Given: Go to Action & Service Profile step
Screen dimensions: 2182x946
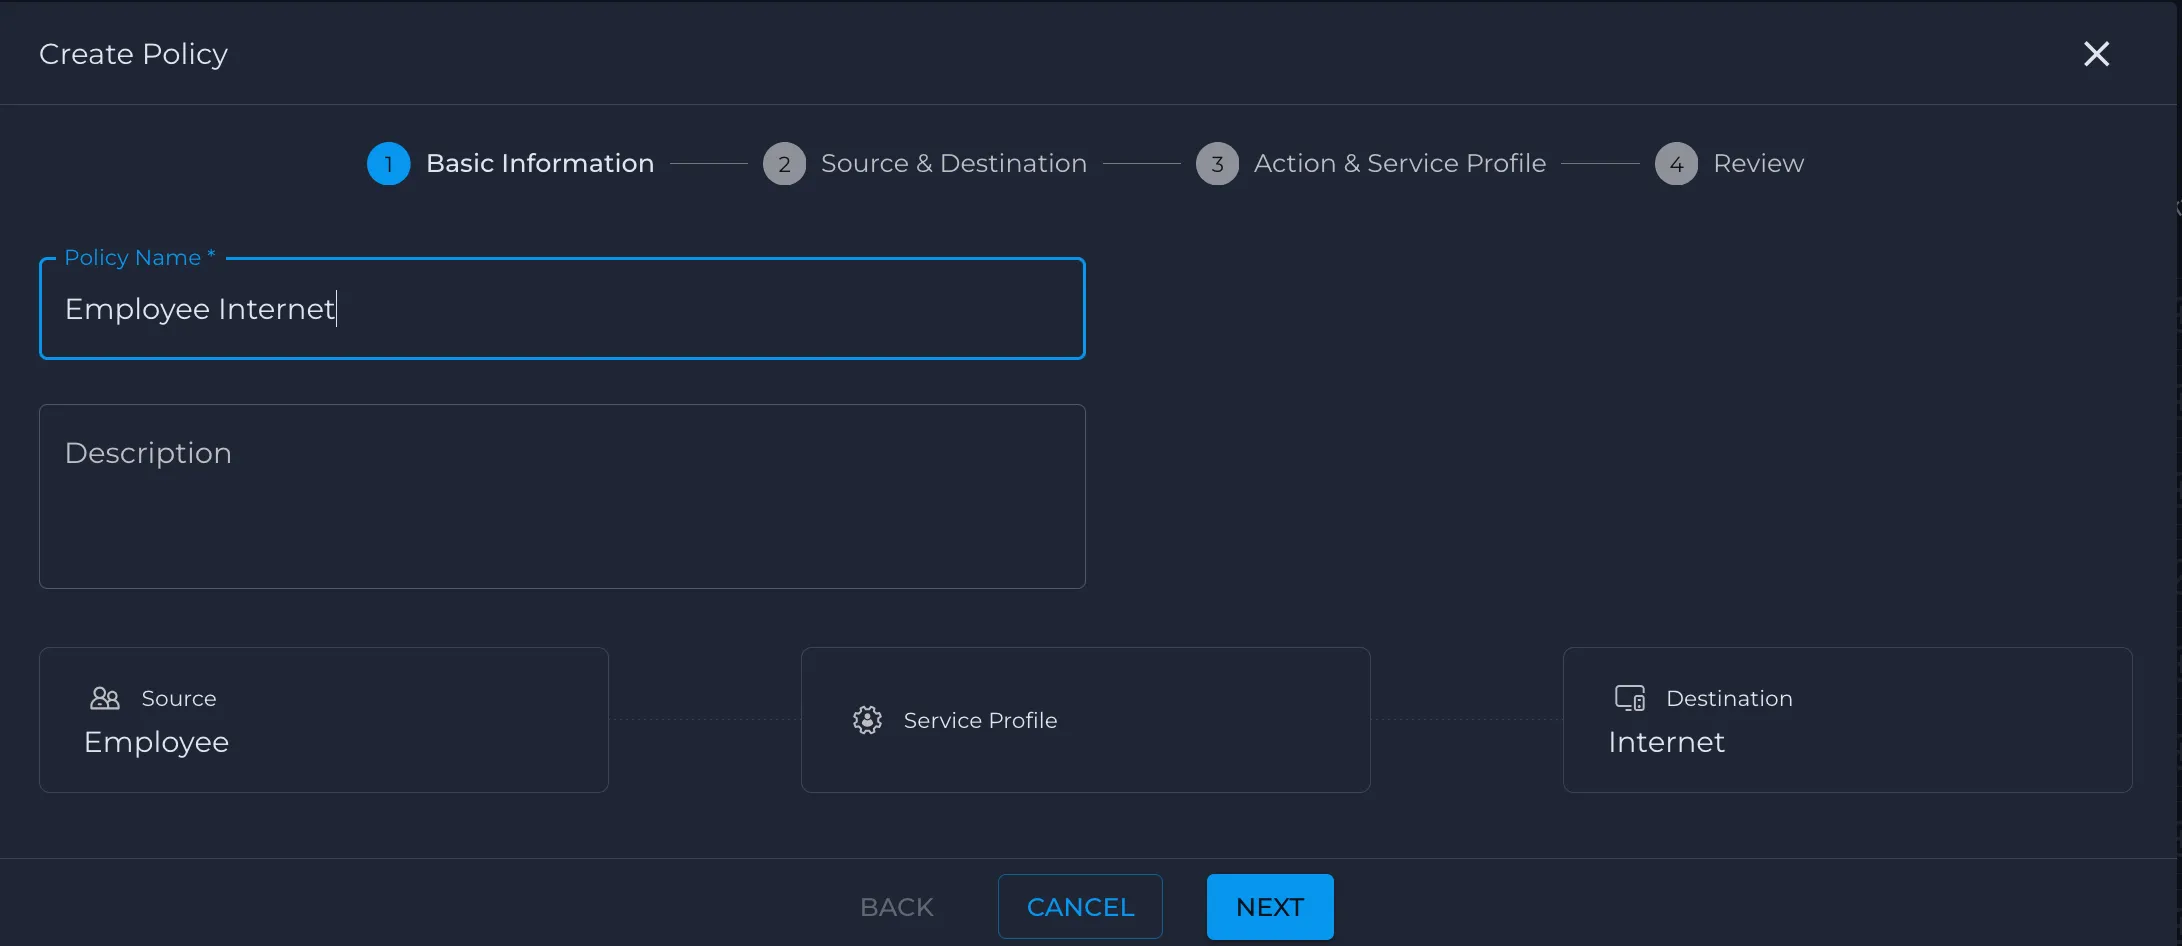Looking at the screenshot, I should (x=1400, y=163).
